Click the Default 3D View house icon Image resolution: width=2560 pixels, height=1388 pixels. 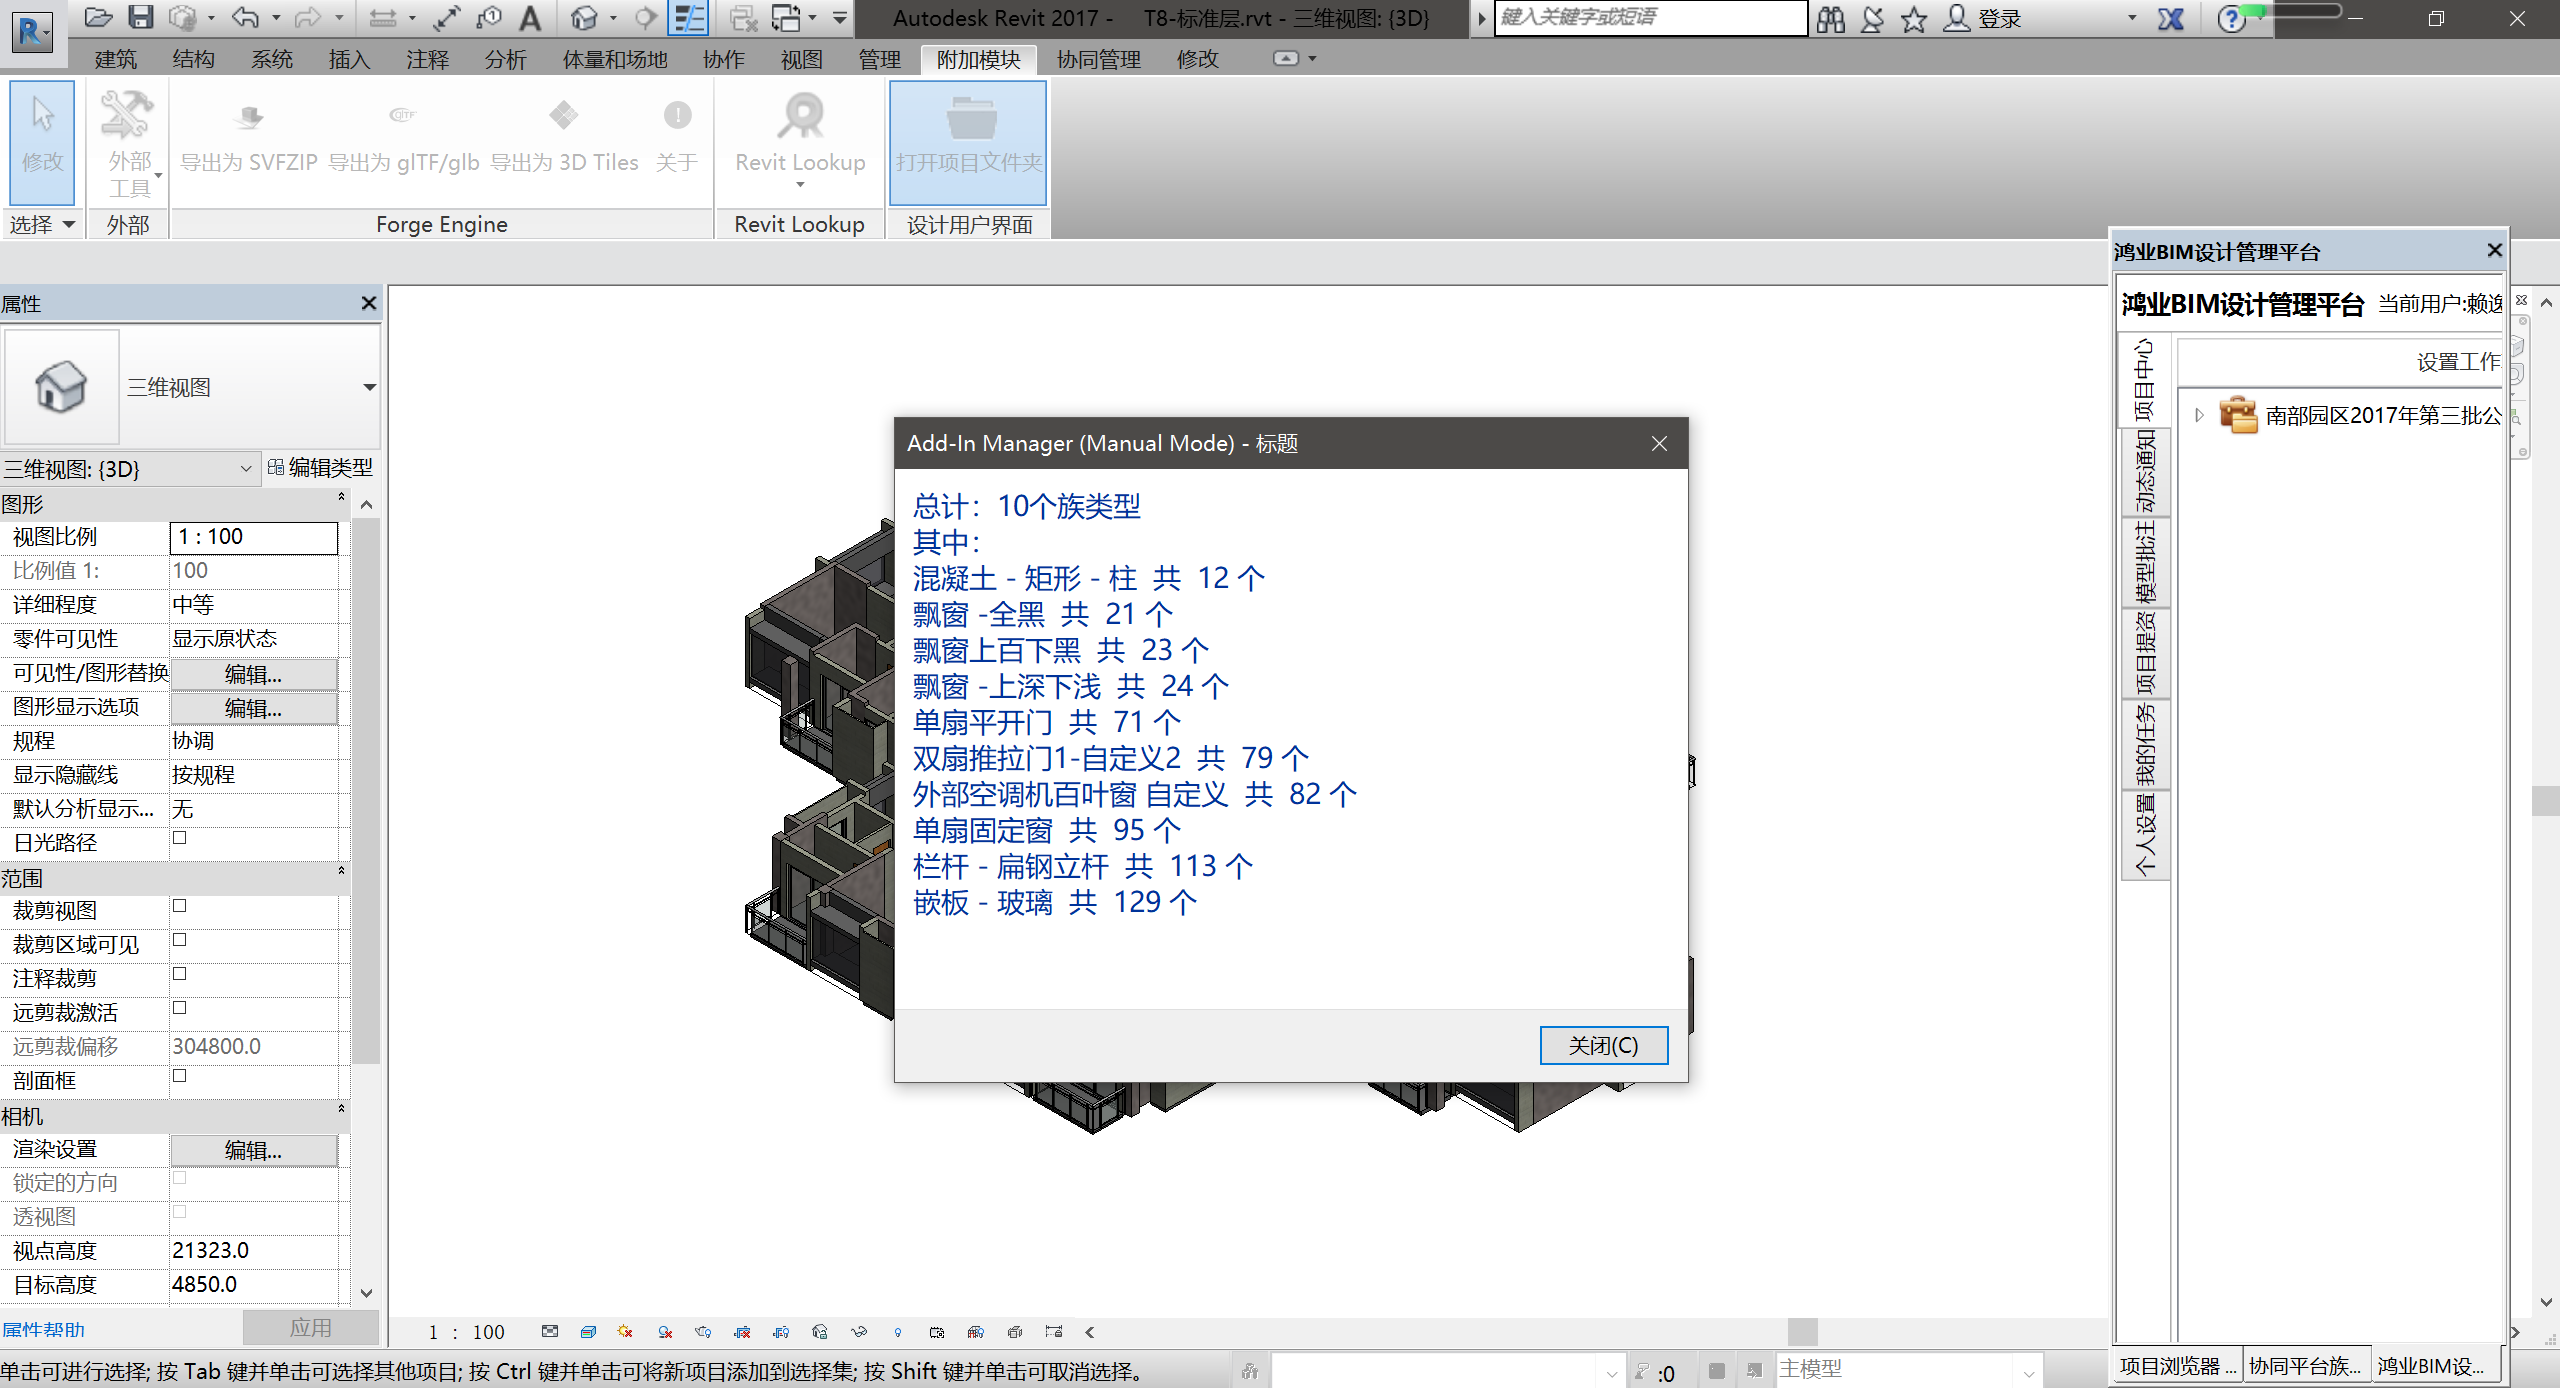(x=584, y=17)
